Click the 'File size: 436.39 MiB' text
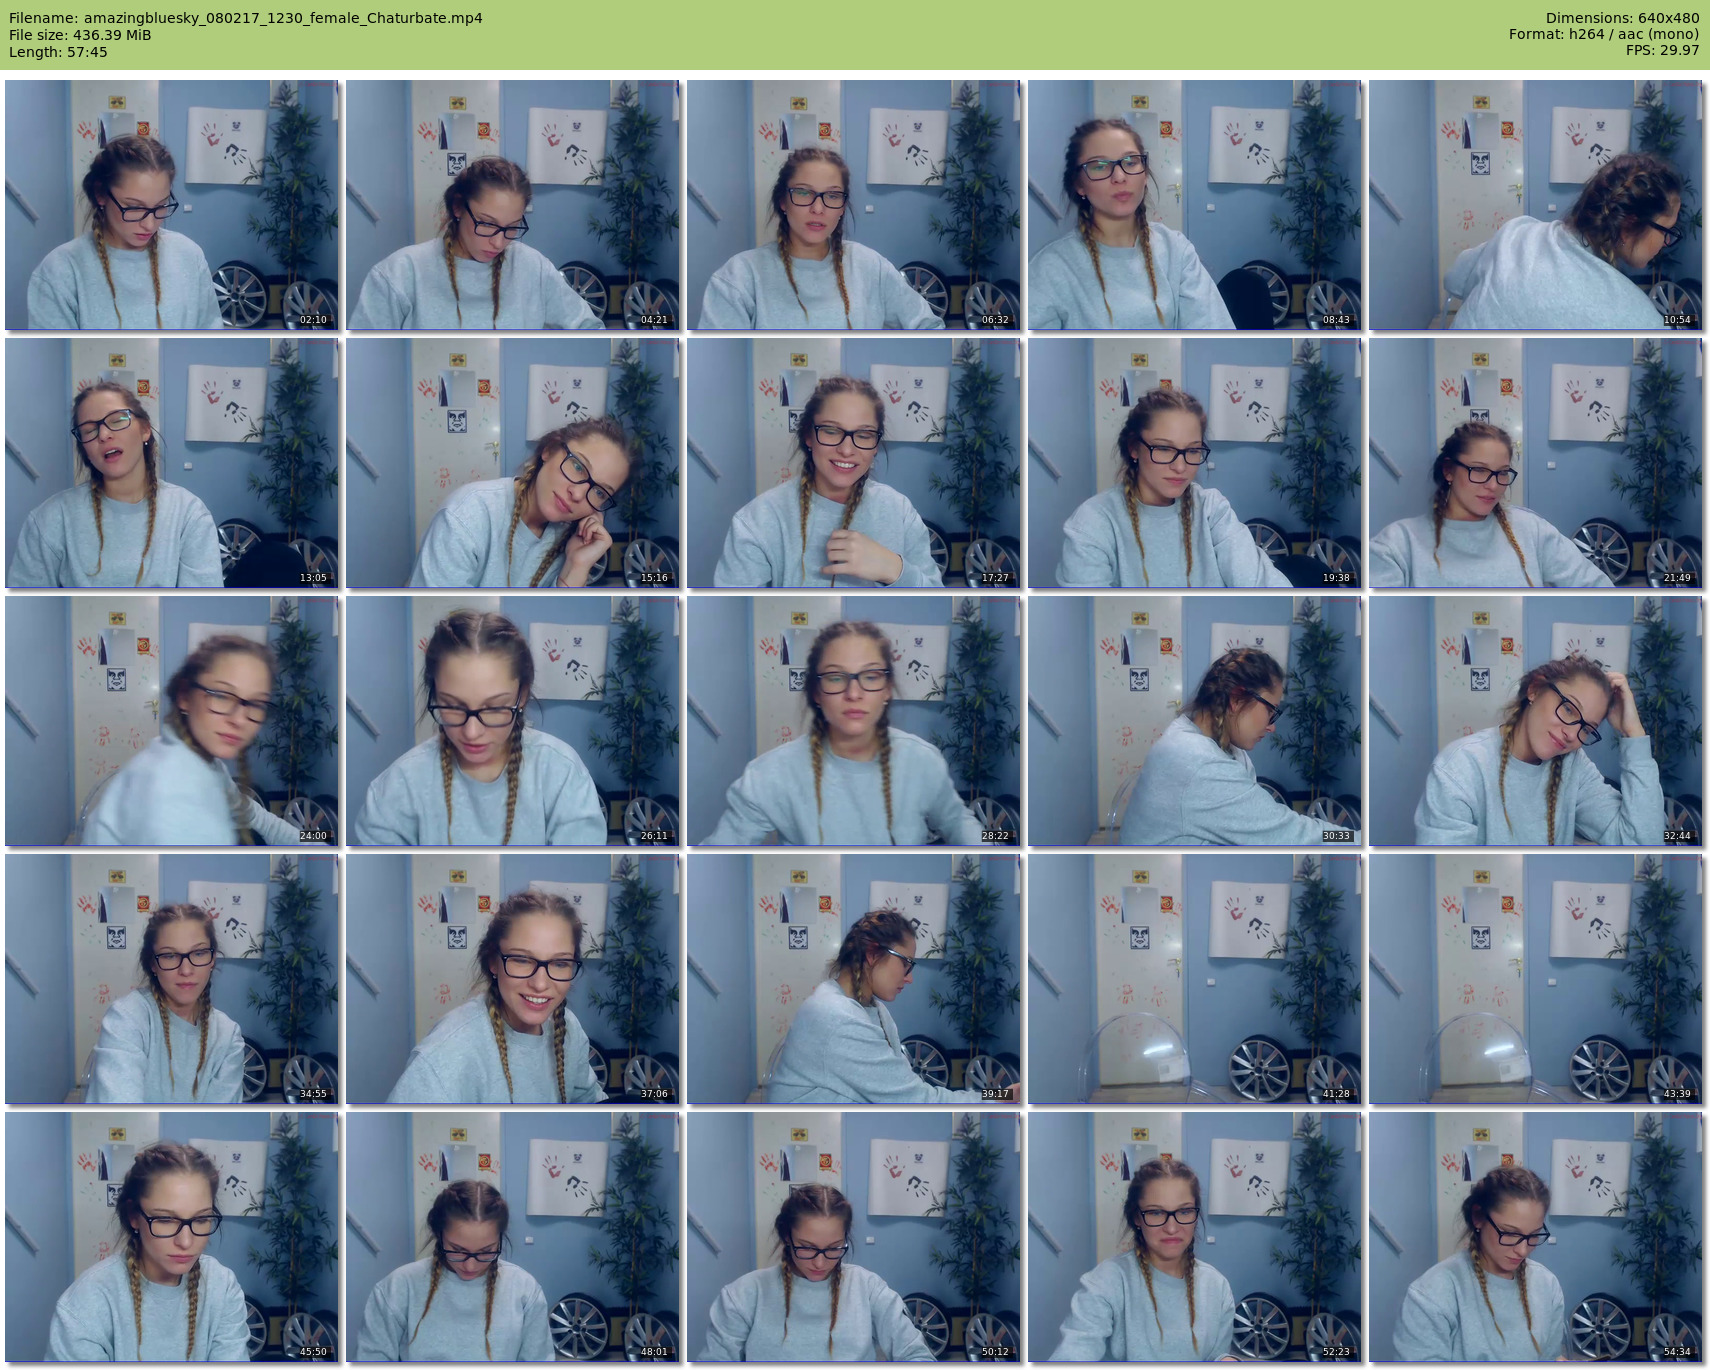 pyautogui.click(x=80, y=35)
